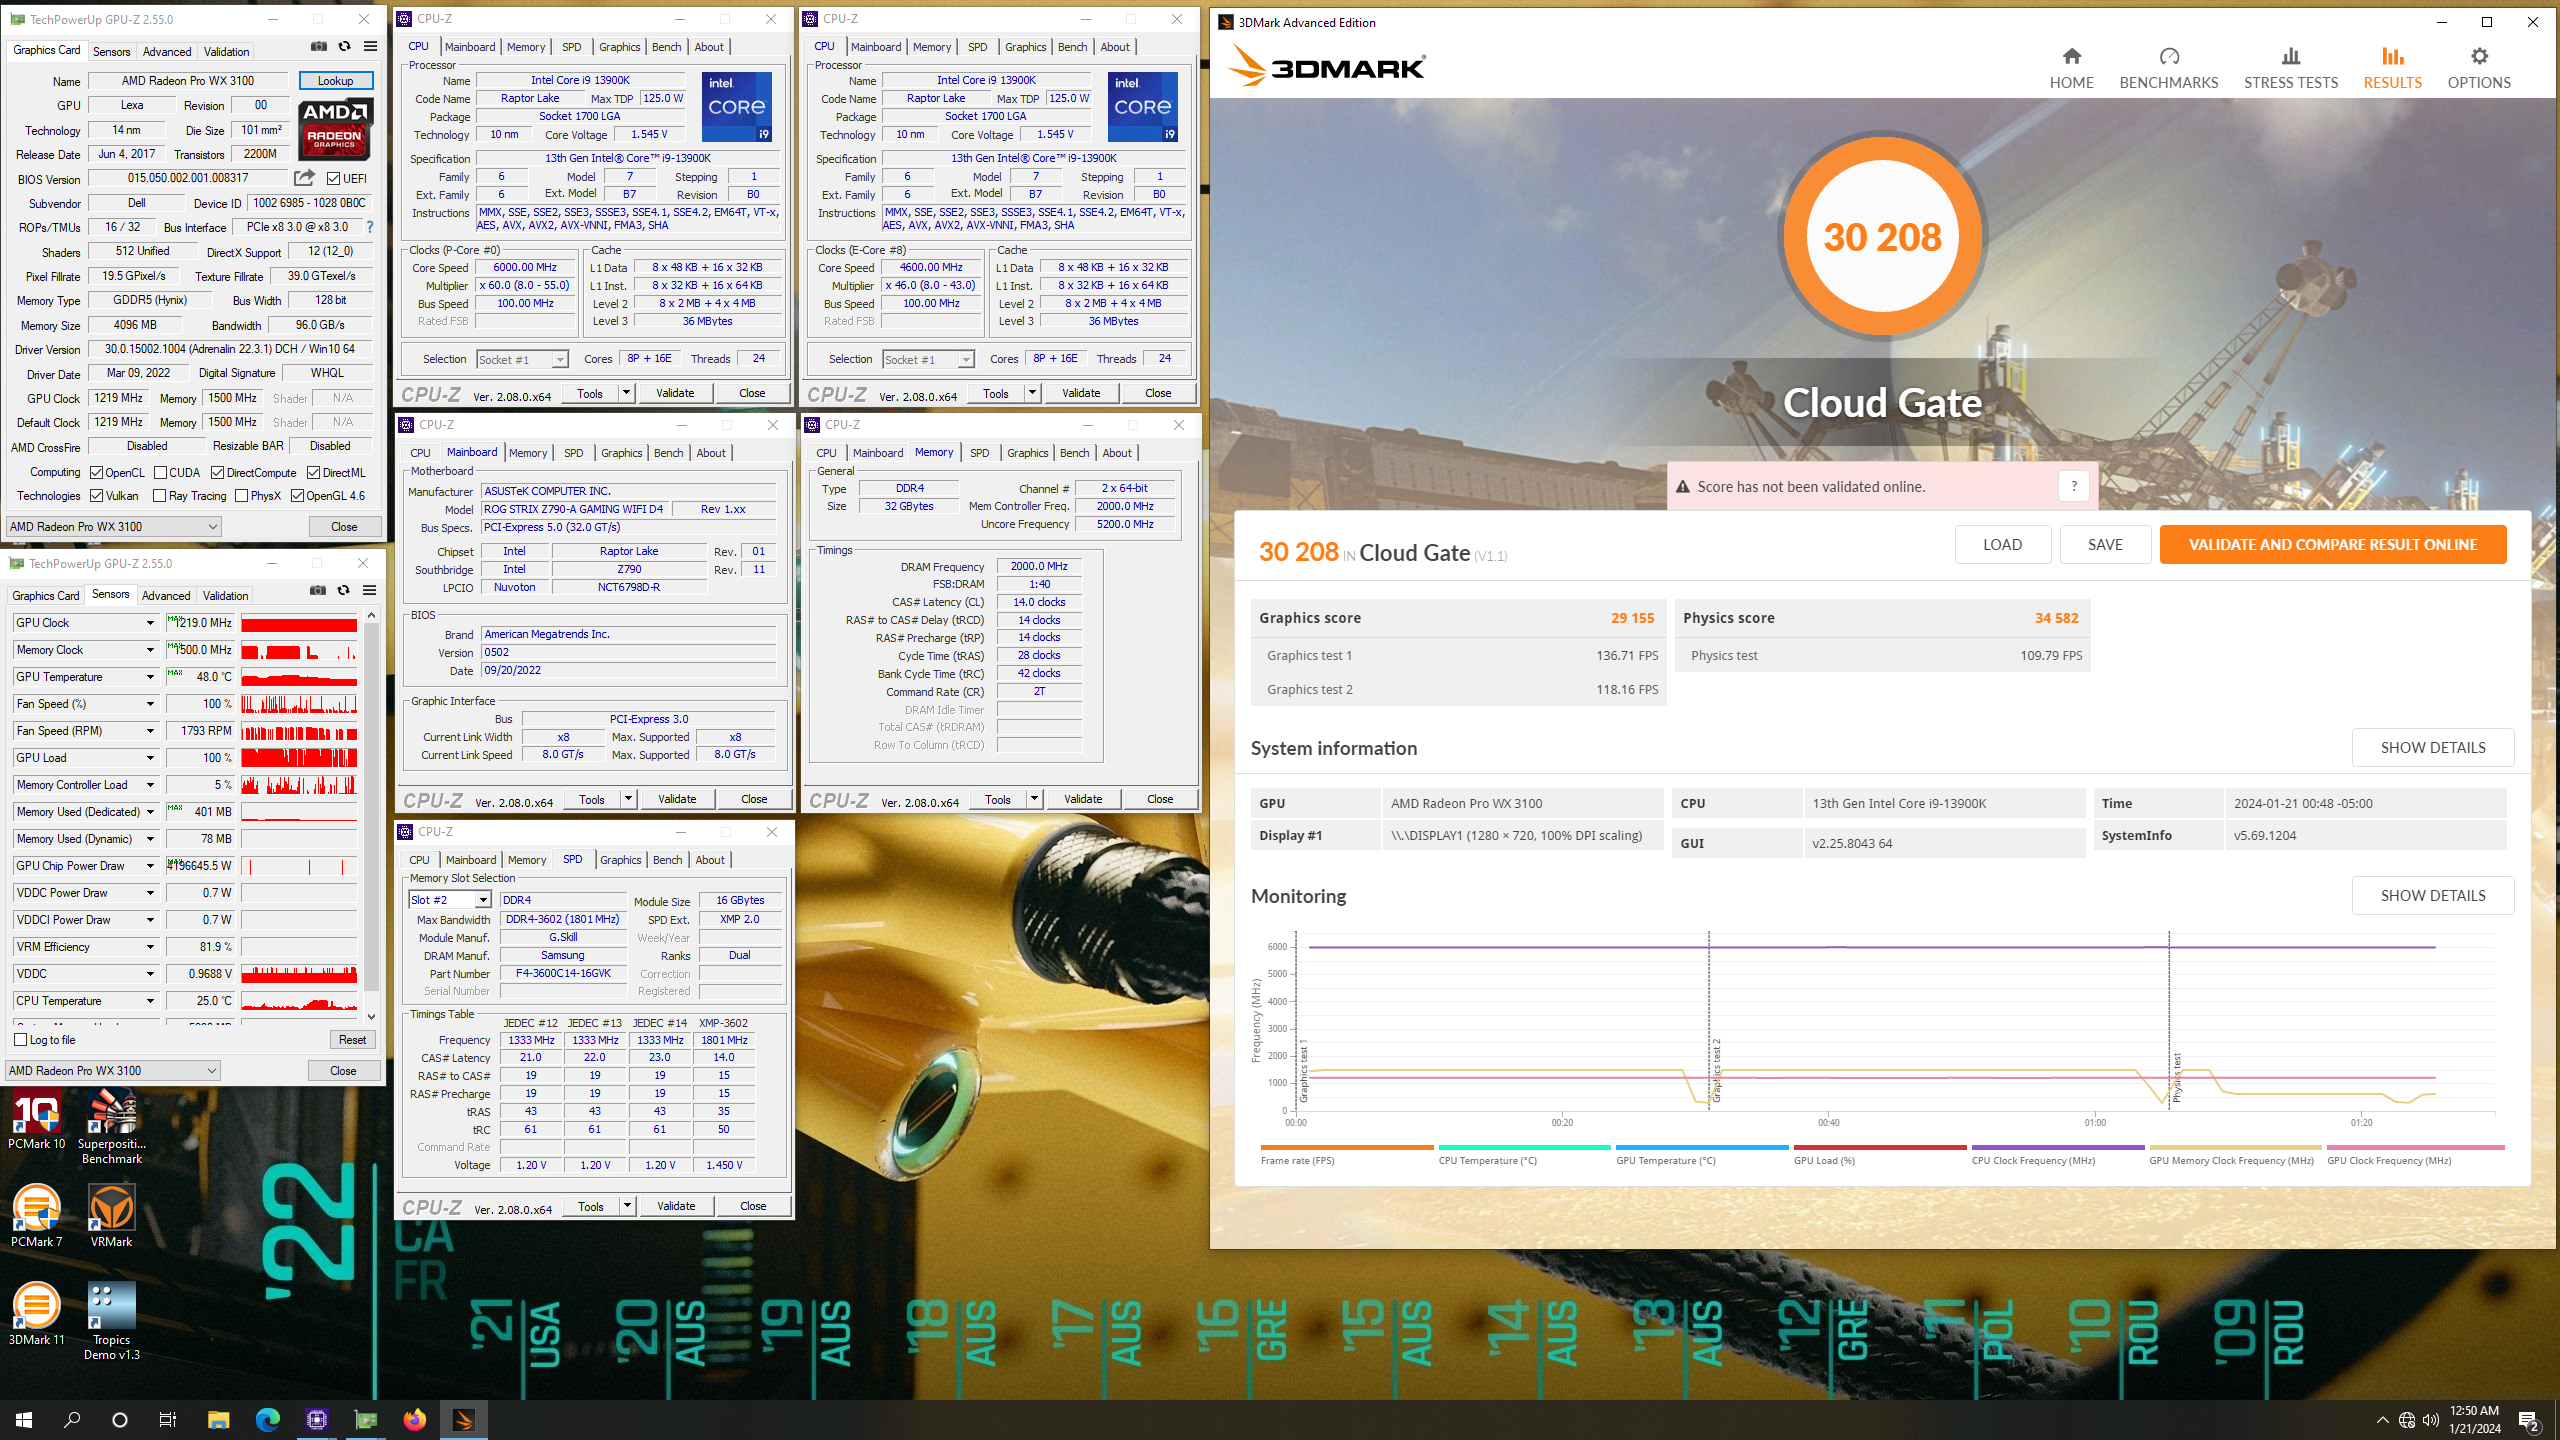Refresh GPU-Z Graphics Card window
Screen dimensions: 2560x1440
tap(345, 47)
